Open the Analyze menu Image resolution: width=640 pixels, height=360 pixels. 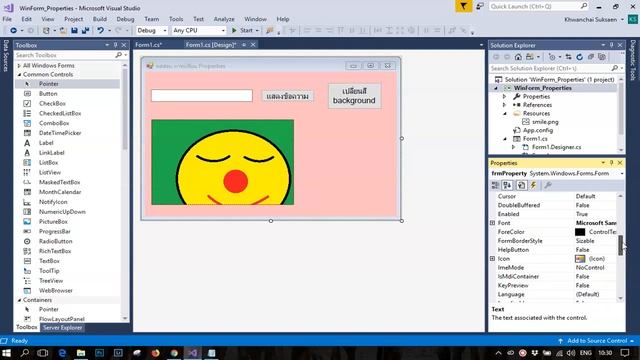[224, 19]
